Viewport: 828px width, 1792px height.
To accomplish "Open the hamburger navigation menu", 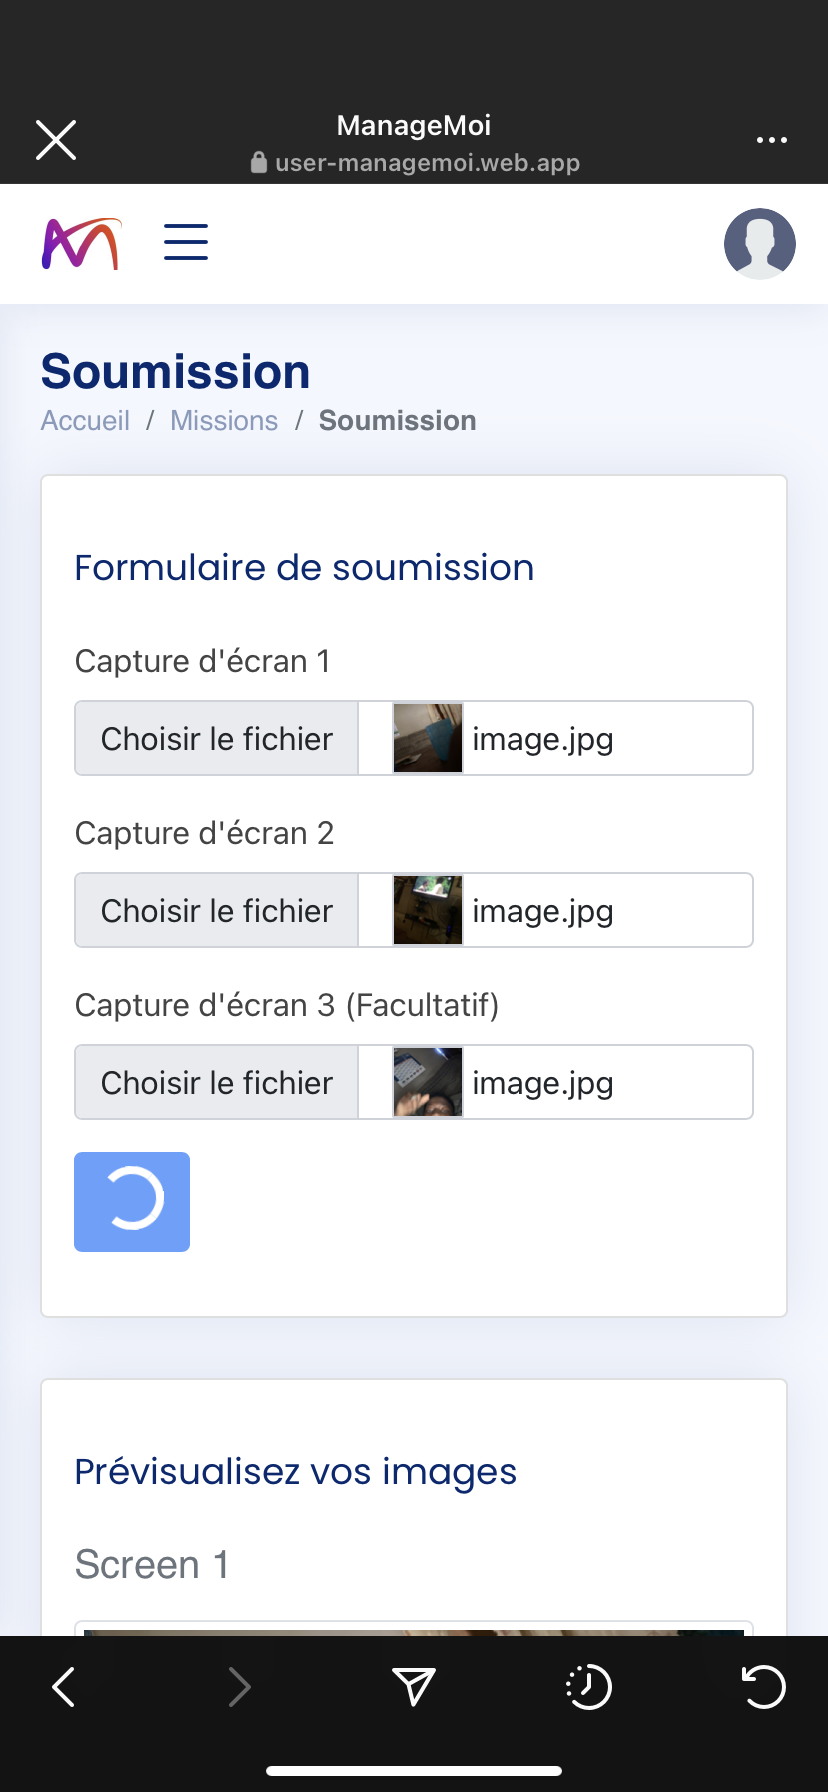I will coord(186,242).
